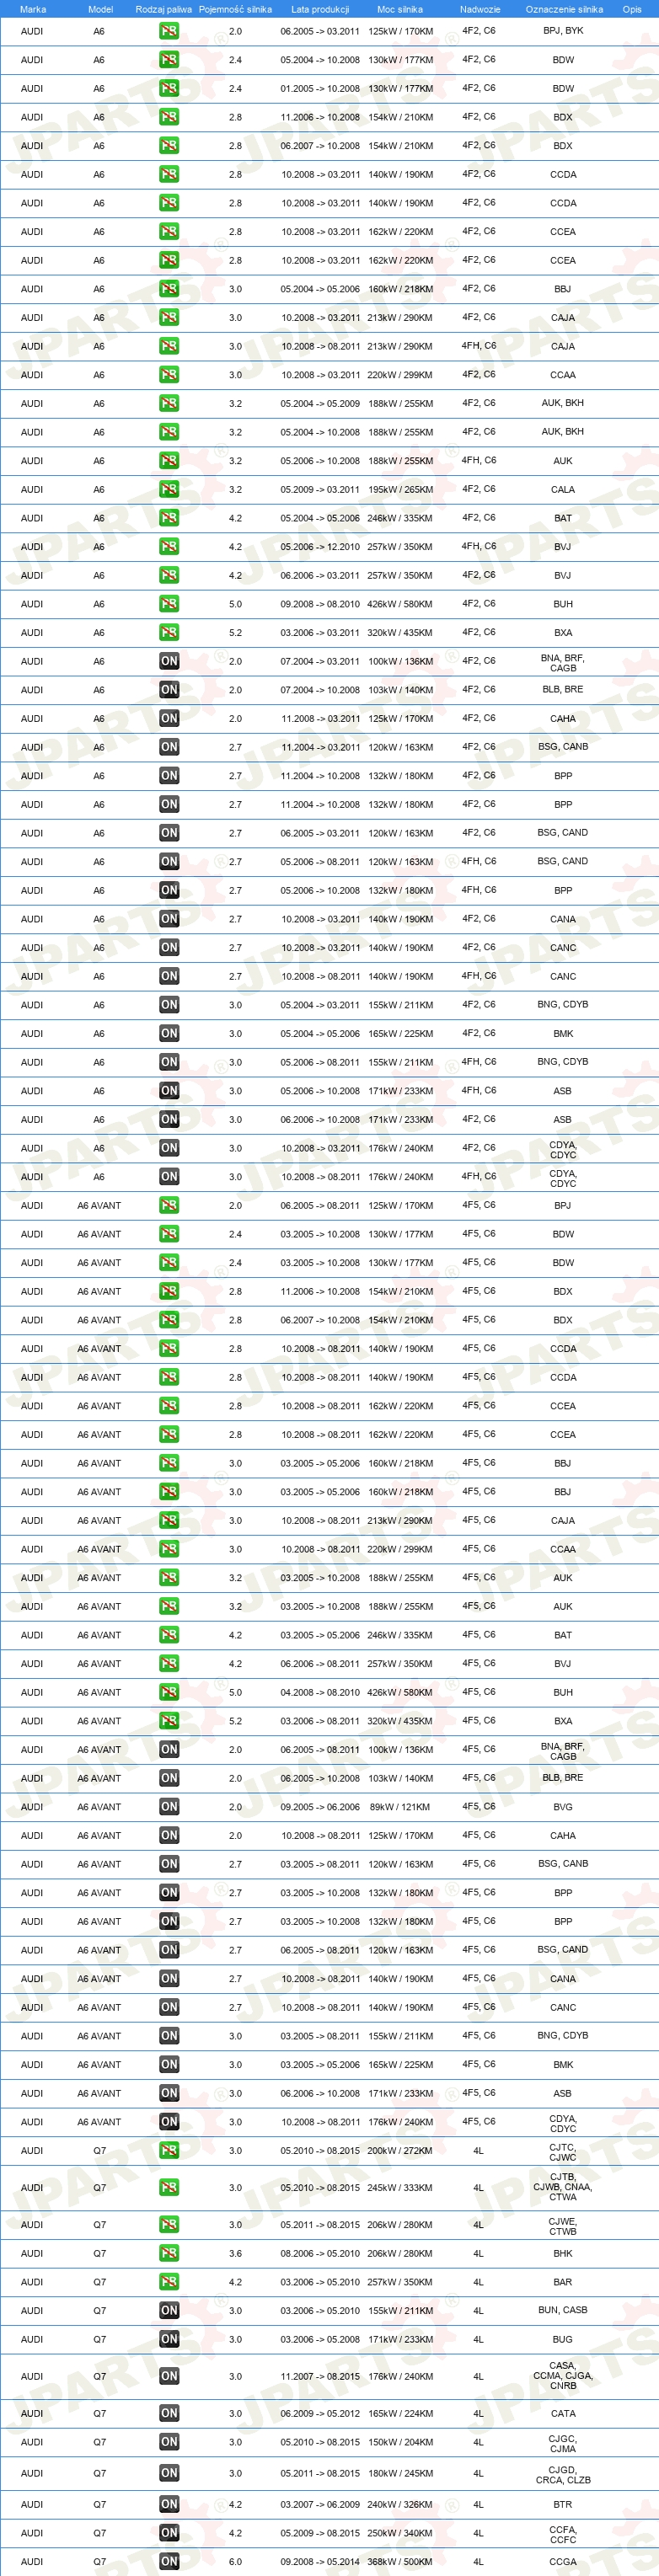
Task: Click diesel ON icon in A6 4F2 BLB, BRE row
Action: coord(169,690)
